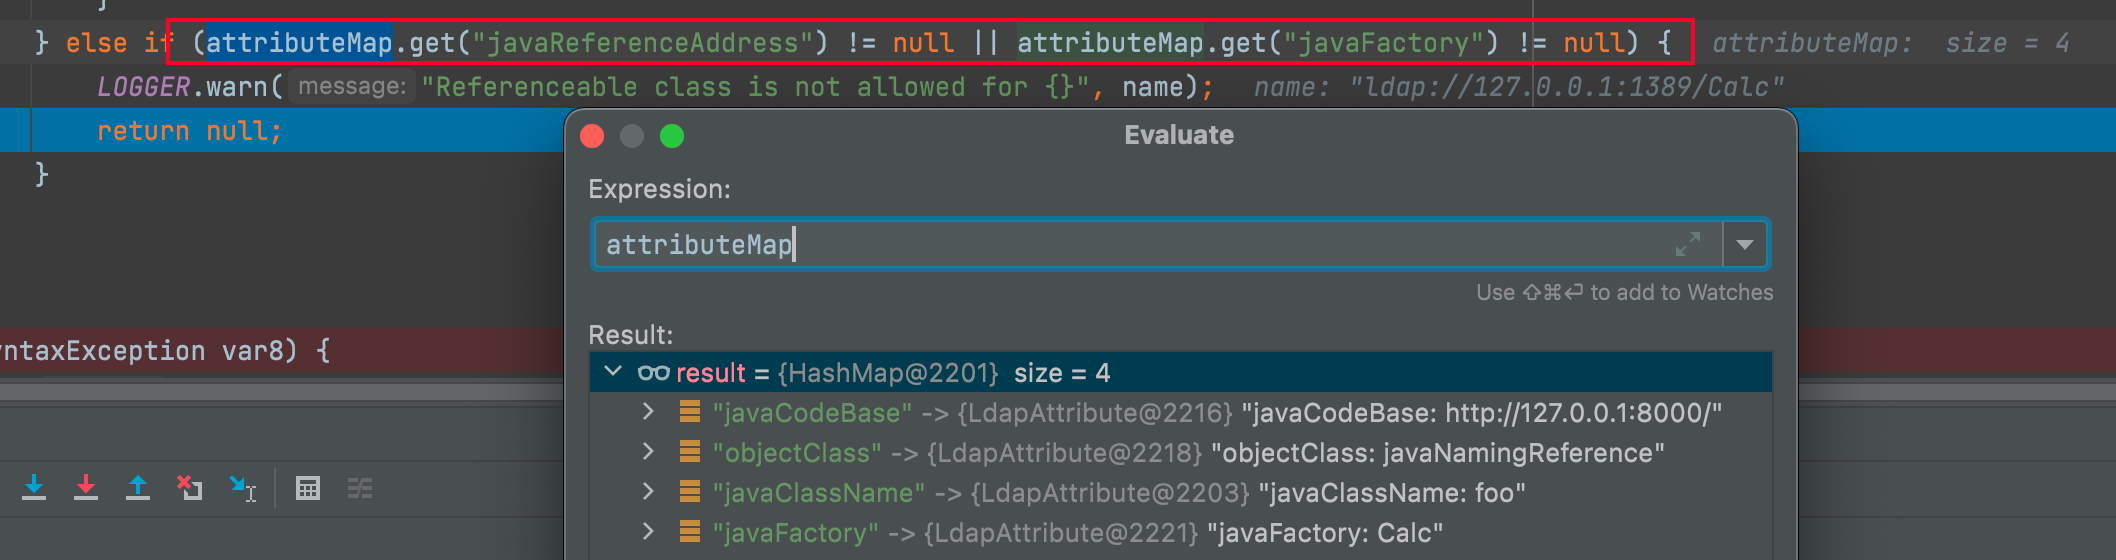Open Evaluate Expression calculator icon
Screen dimensions: 2116x560
click(x=308, y=488)
